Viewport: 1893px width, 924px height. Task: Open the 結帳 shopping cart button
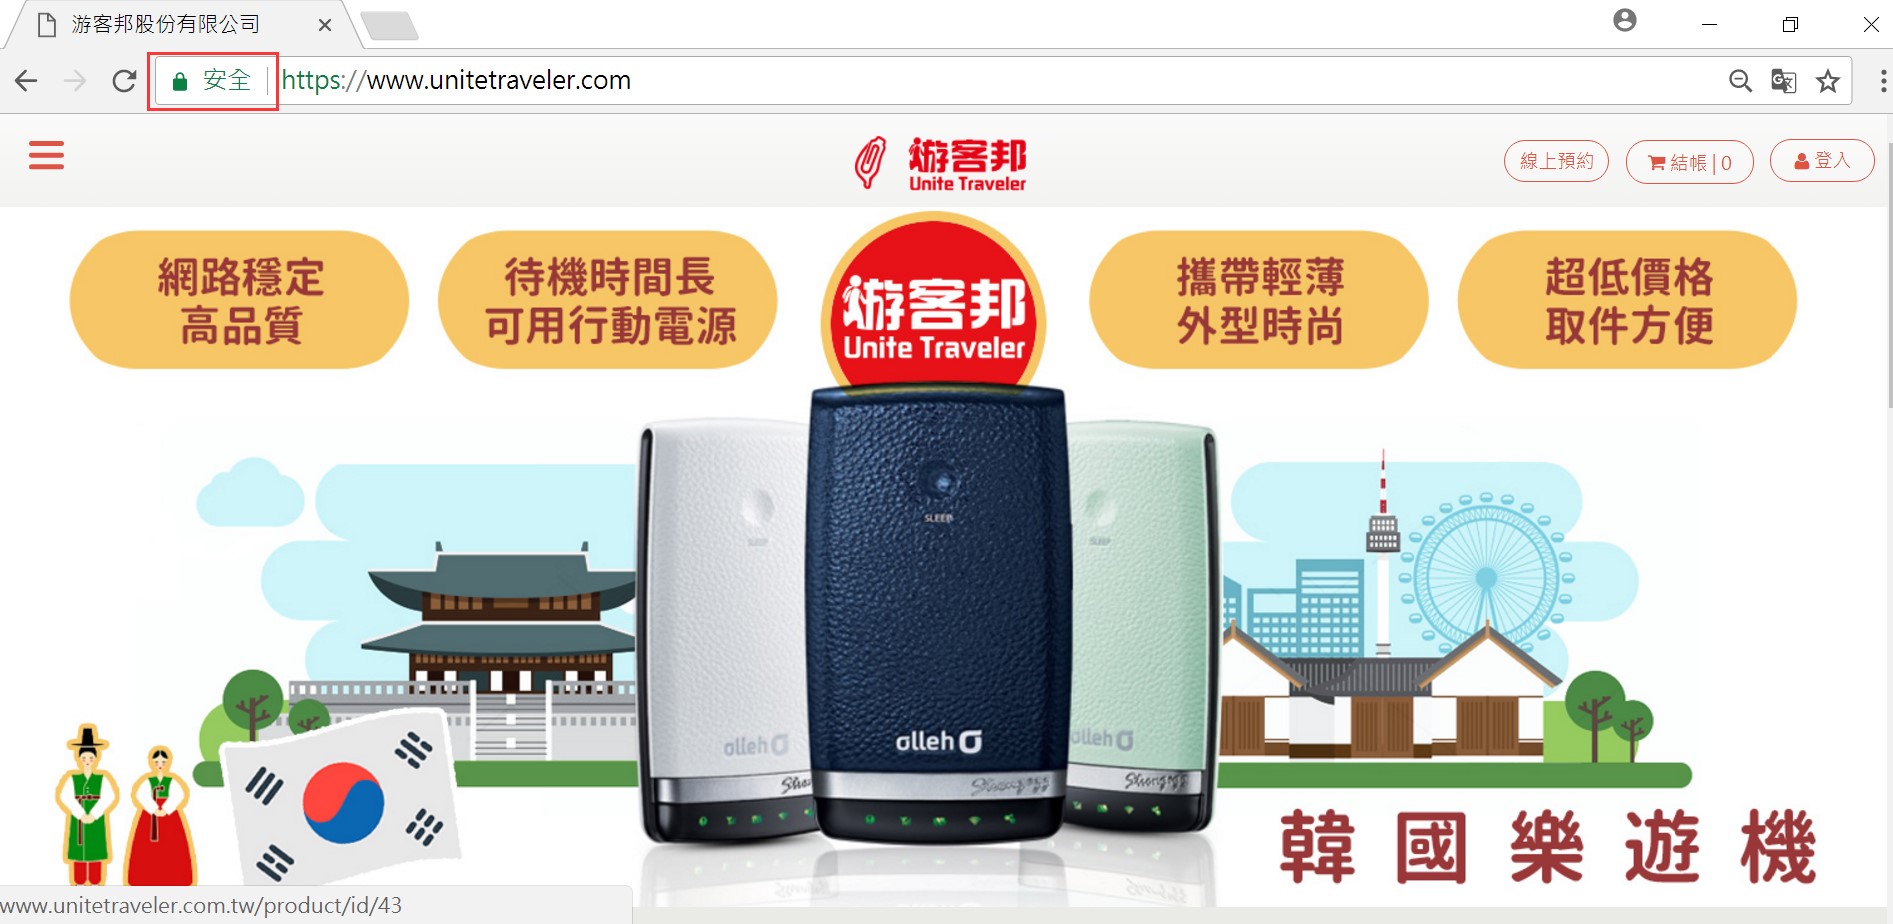[1689, 162]
